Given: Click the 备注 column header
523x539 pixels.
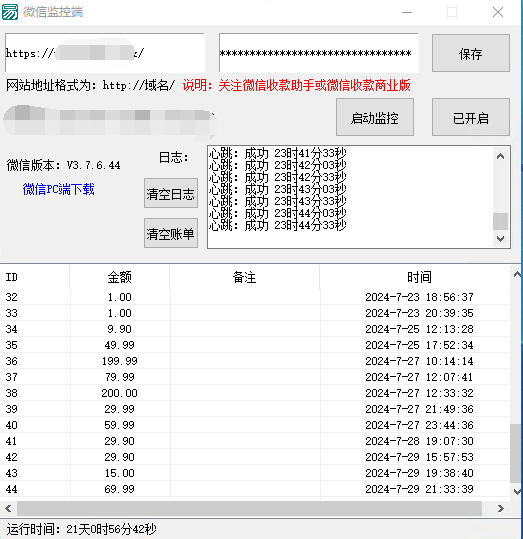Looking at the screenshot, I should pyautogui.click(x=244, y=277).
